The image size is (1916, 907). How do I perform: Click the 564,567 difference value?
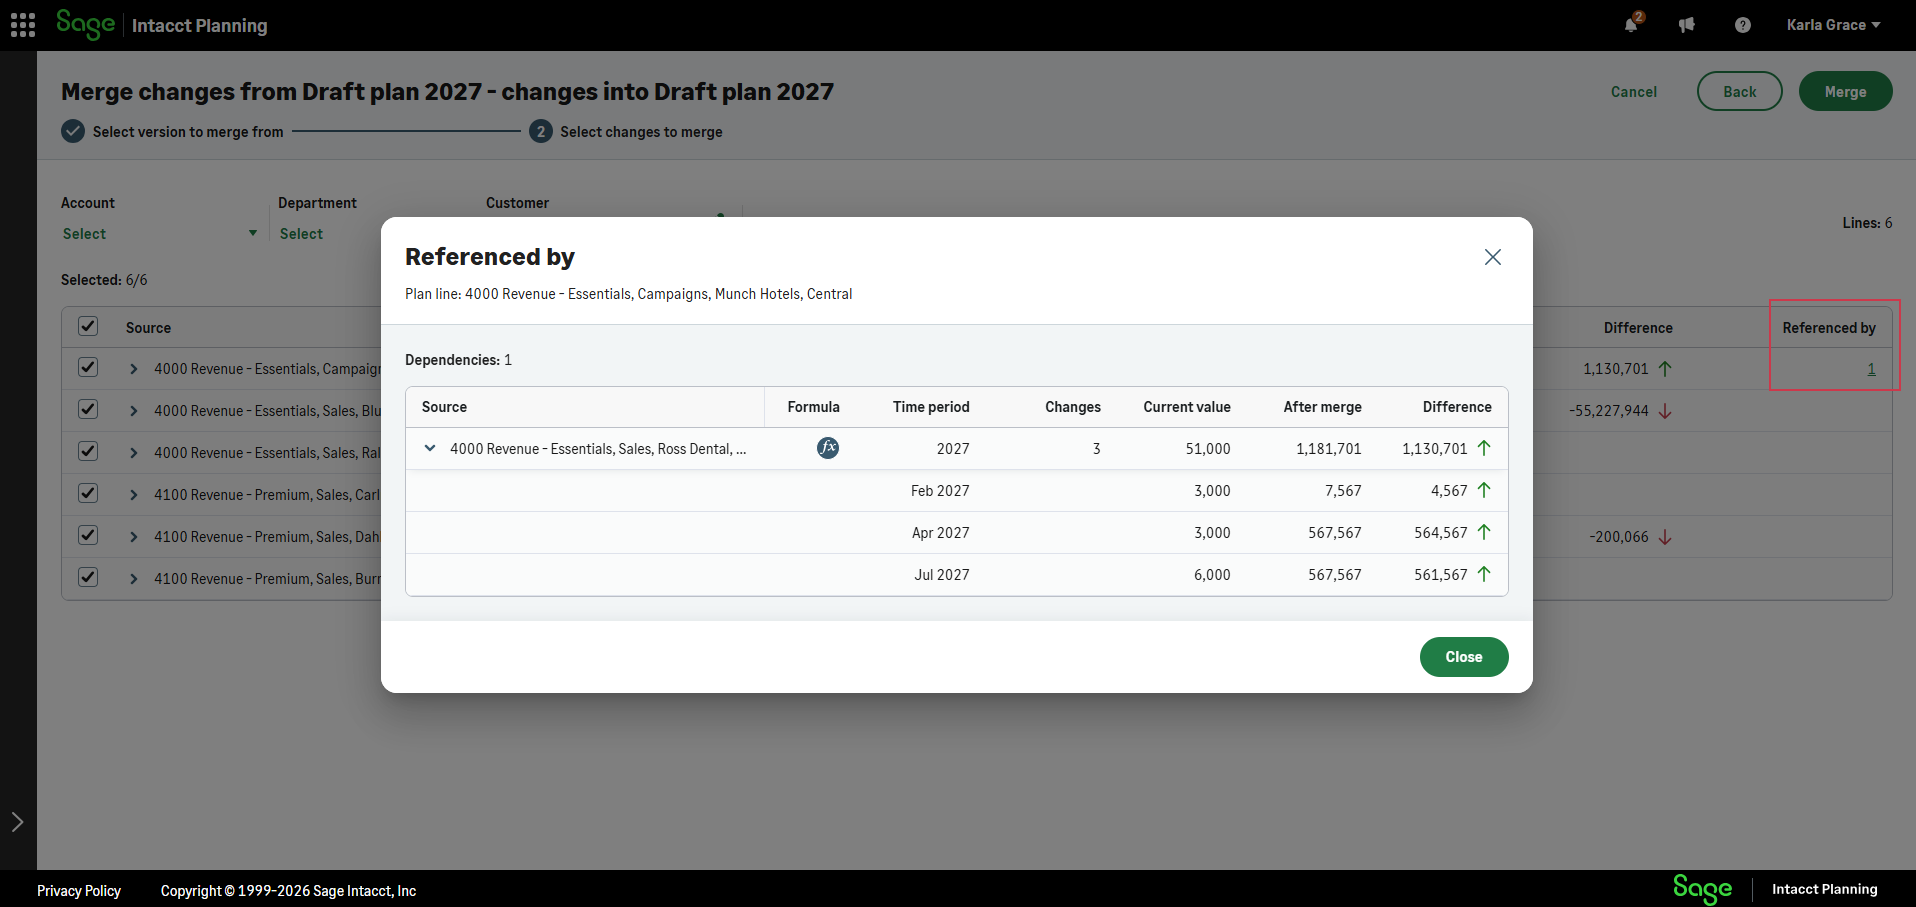(1441, 533)
